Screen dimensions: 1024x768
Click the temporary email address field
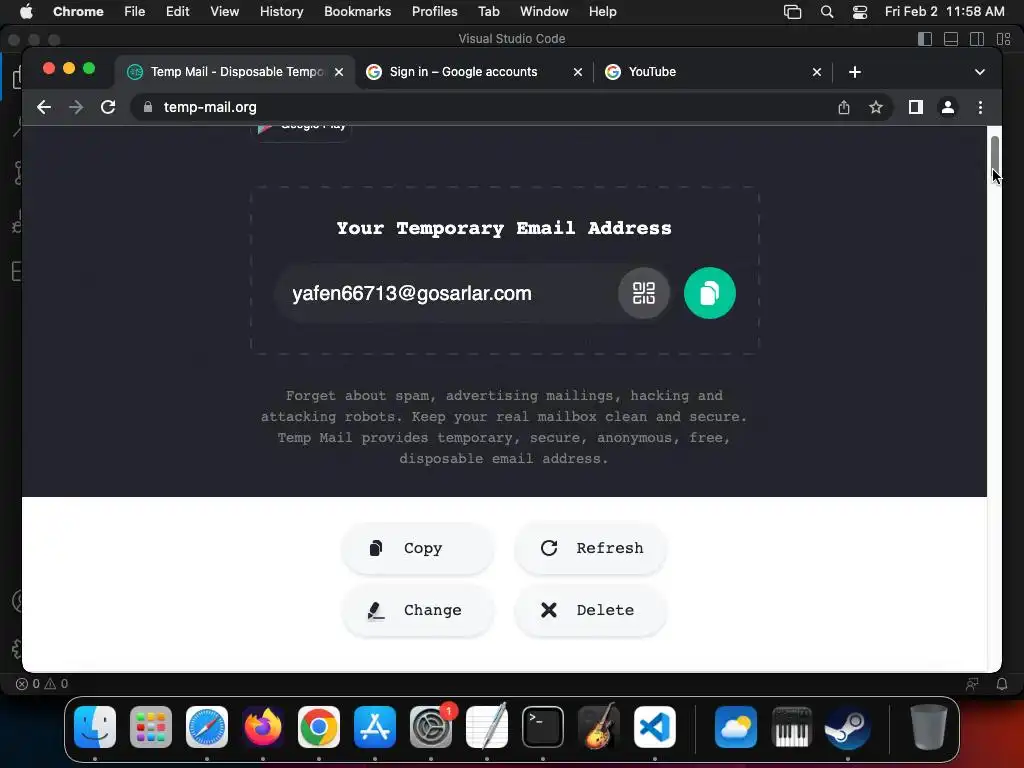[444, 293]
